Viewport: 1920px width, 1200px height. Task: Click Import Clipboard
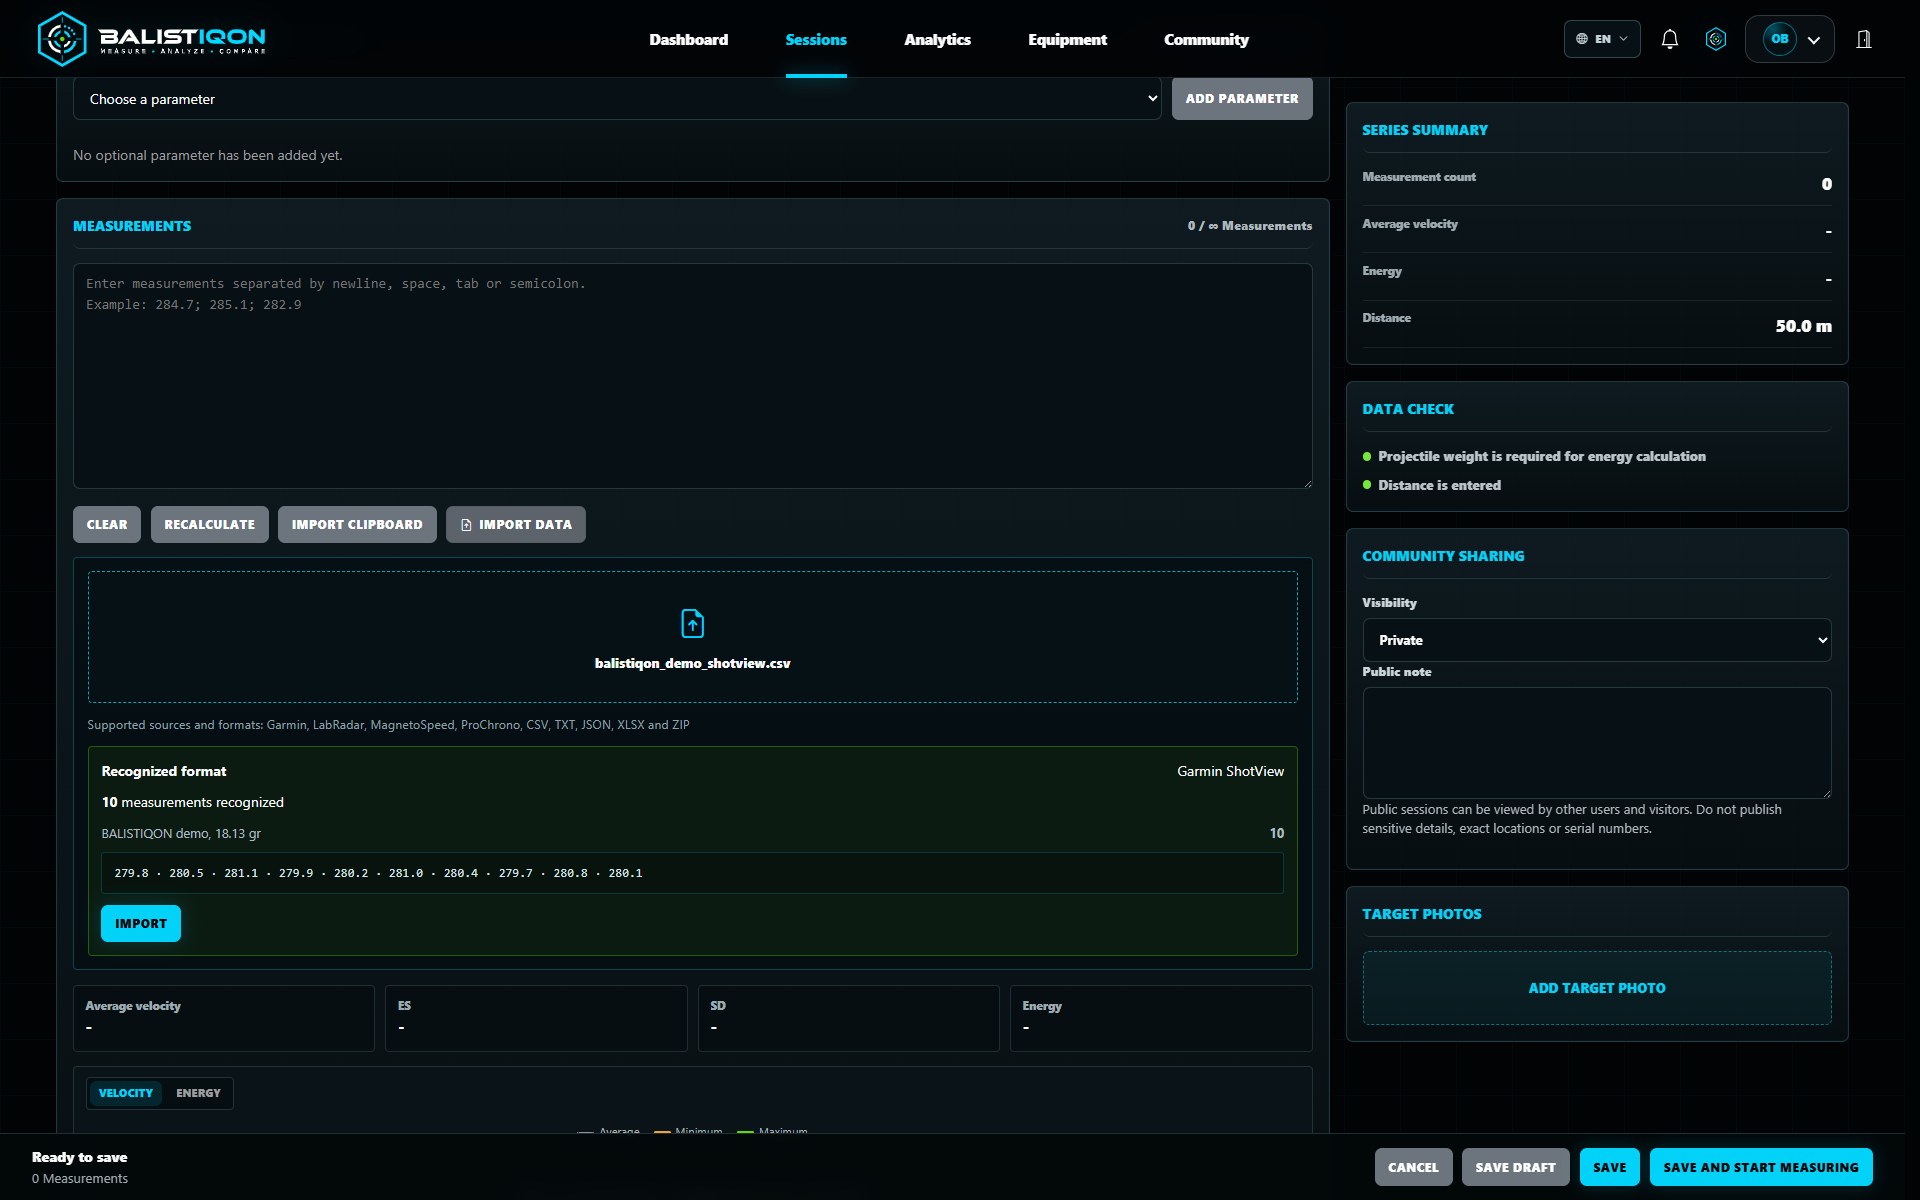point(357,524)
